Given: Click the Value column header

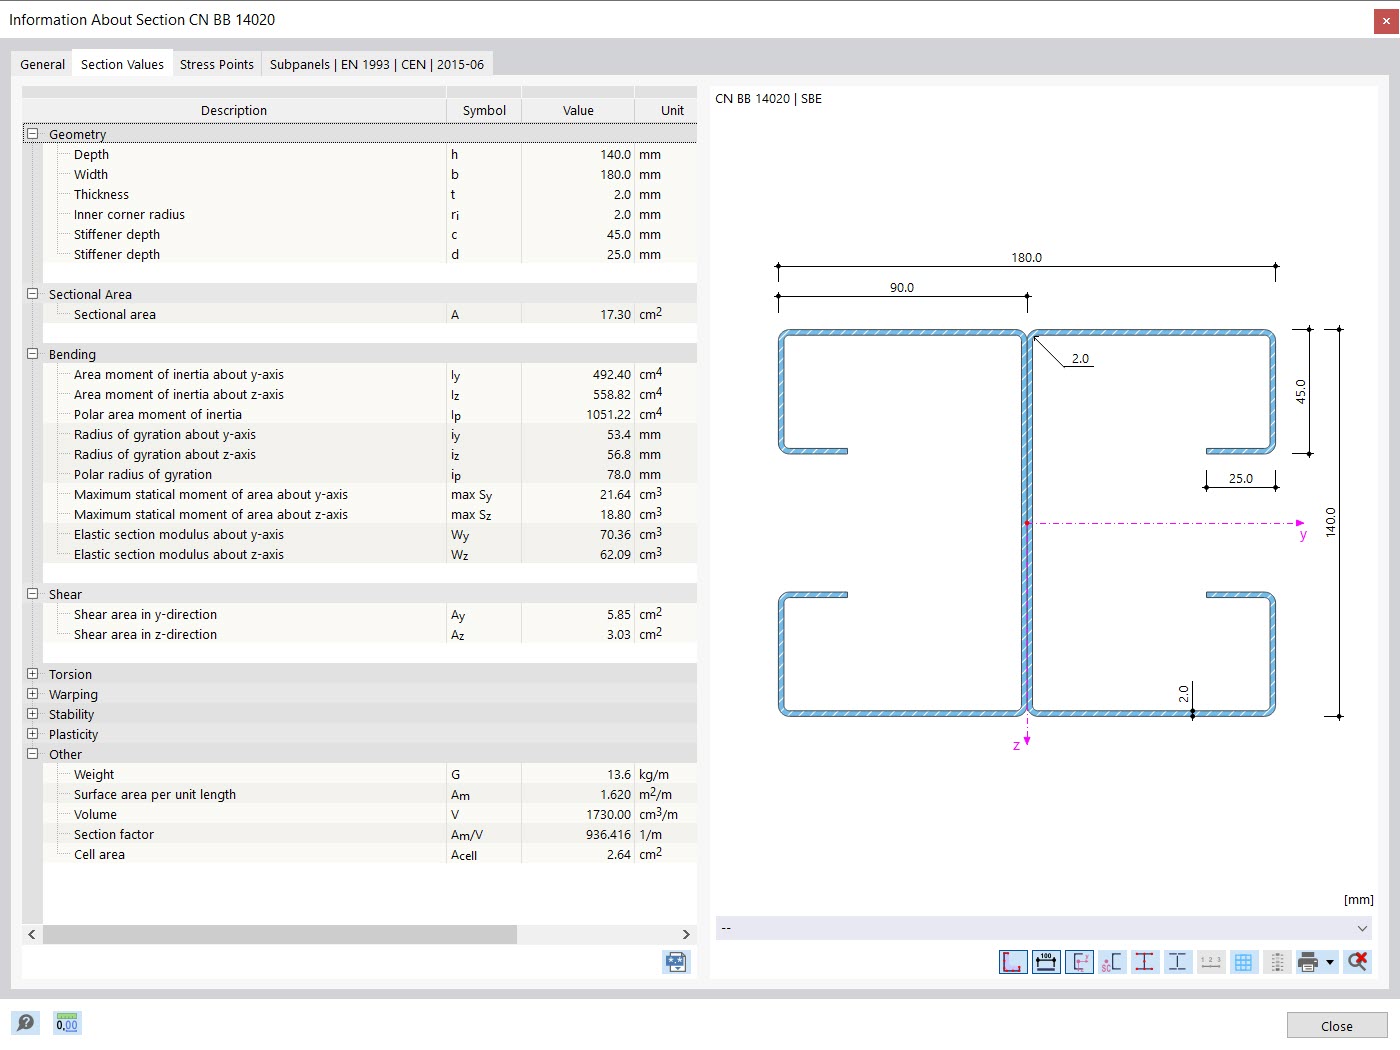Looking at the screenshot, I should [x=578, y=110].
